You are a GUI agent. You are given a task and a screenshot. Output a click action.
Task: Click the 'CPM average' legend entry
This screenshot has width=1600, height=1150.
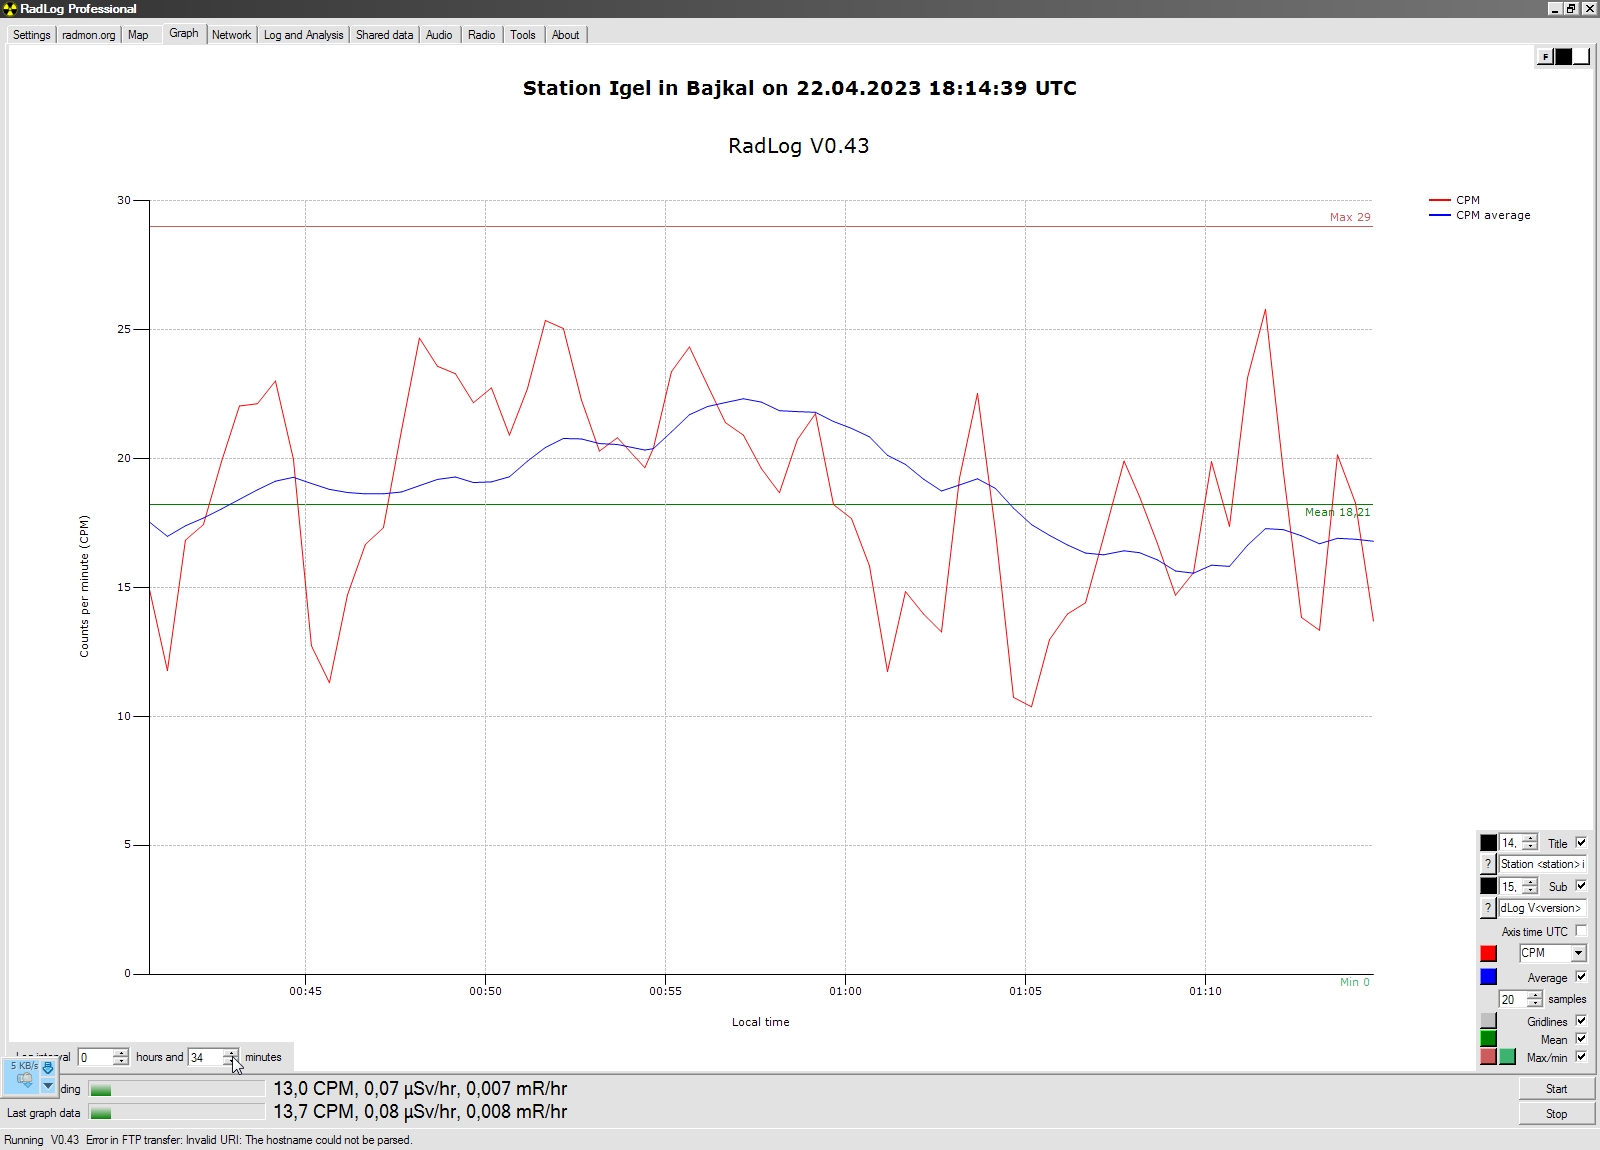click(x=1480, y=215)
